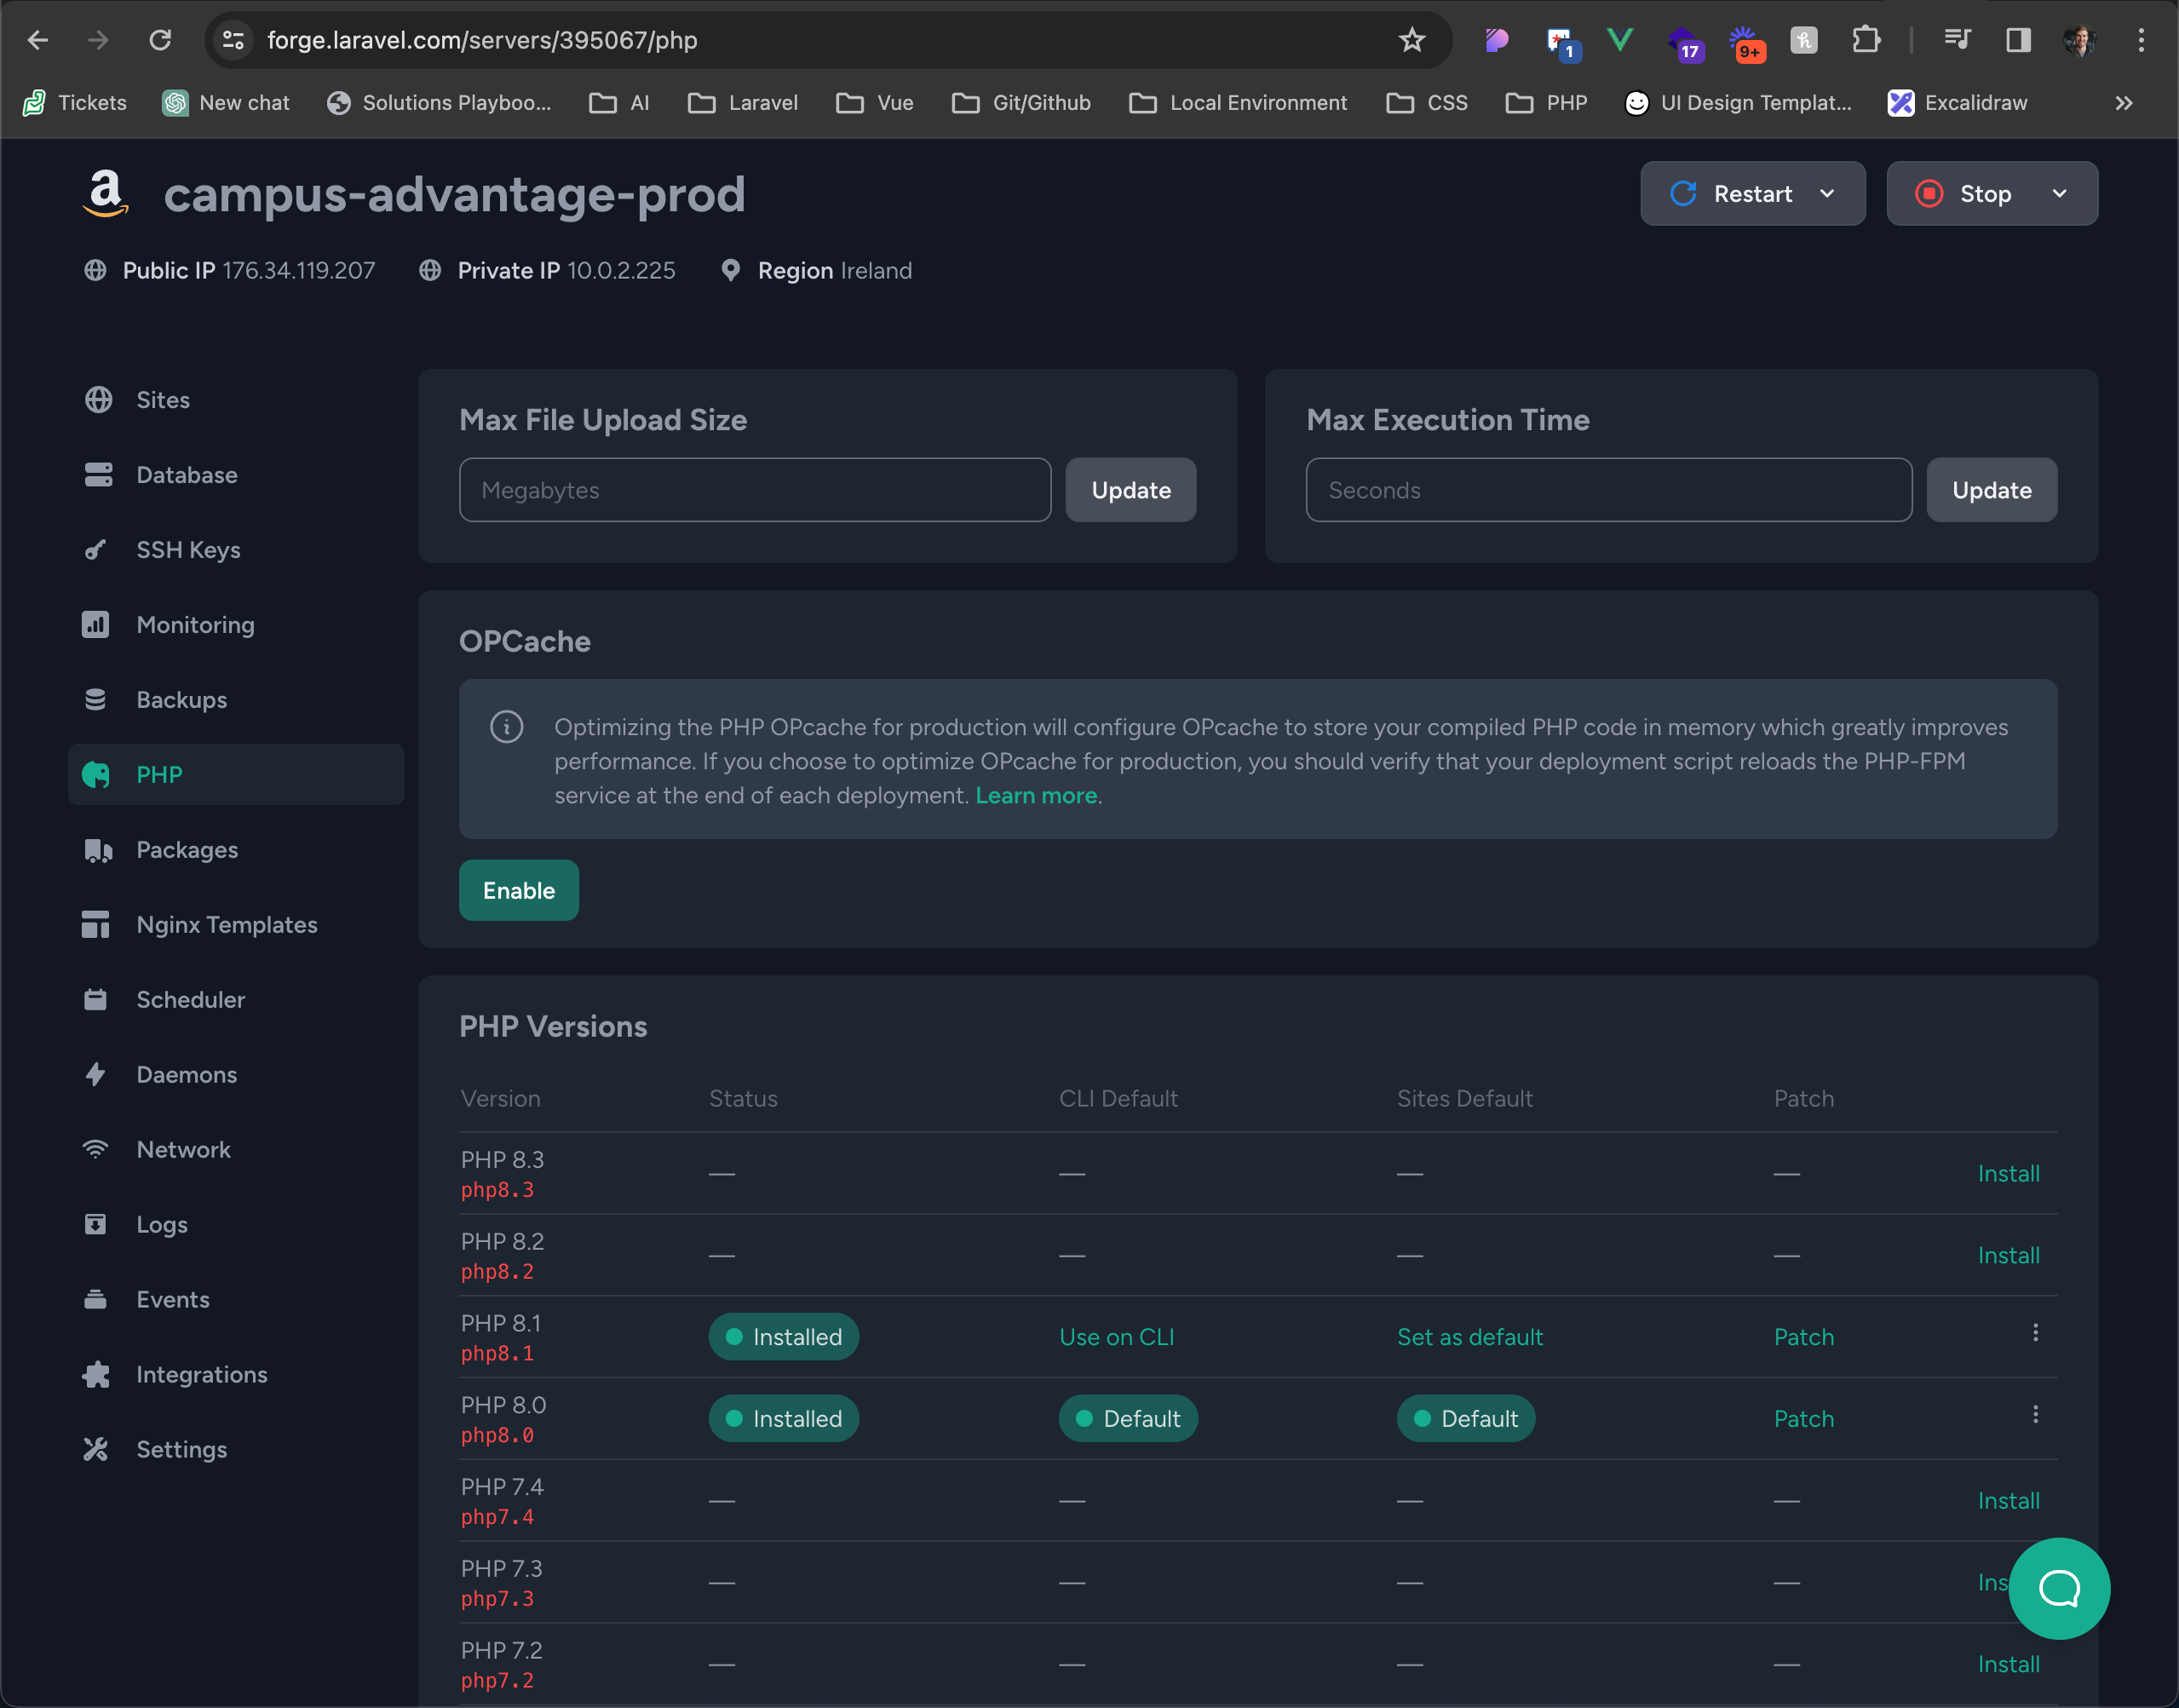The image size is (2179, 1708).
Task: Install PHP 8.3 version
Action: (2008, 1174)
